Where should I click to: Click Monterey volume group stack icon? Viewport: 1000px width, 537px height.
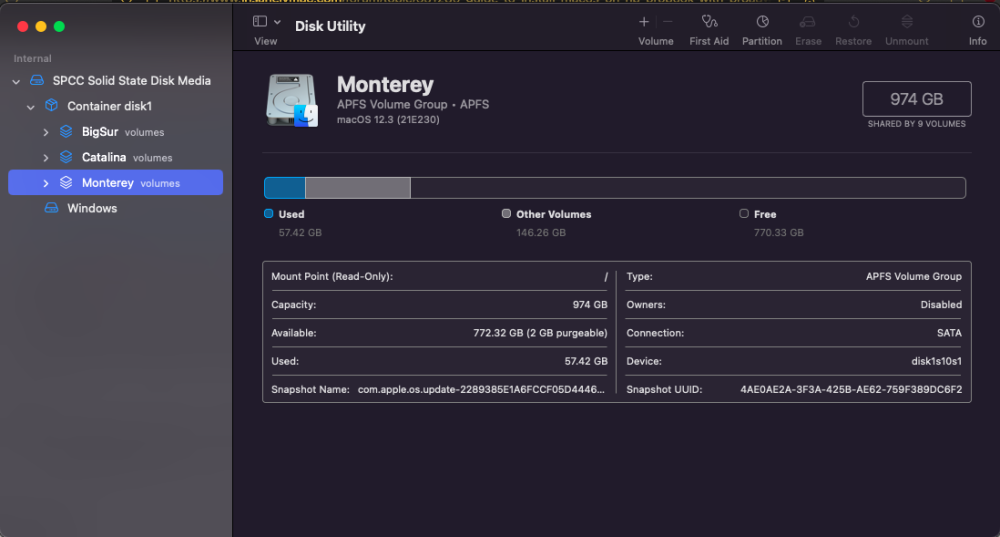click(x=66, y=182)
